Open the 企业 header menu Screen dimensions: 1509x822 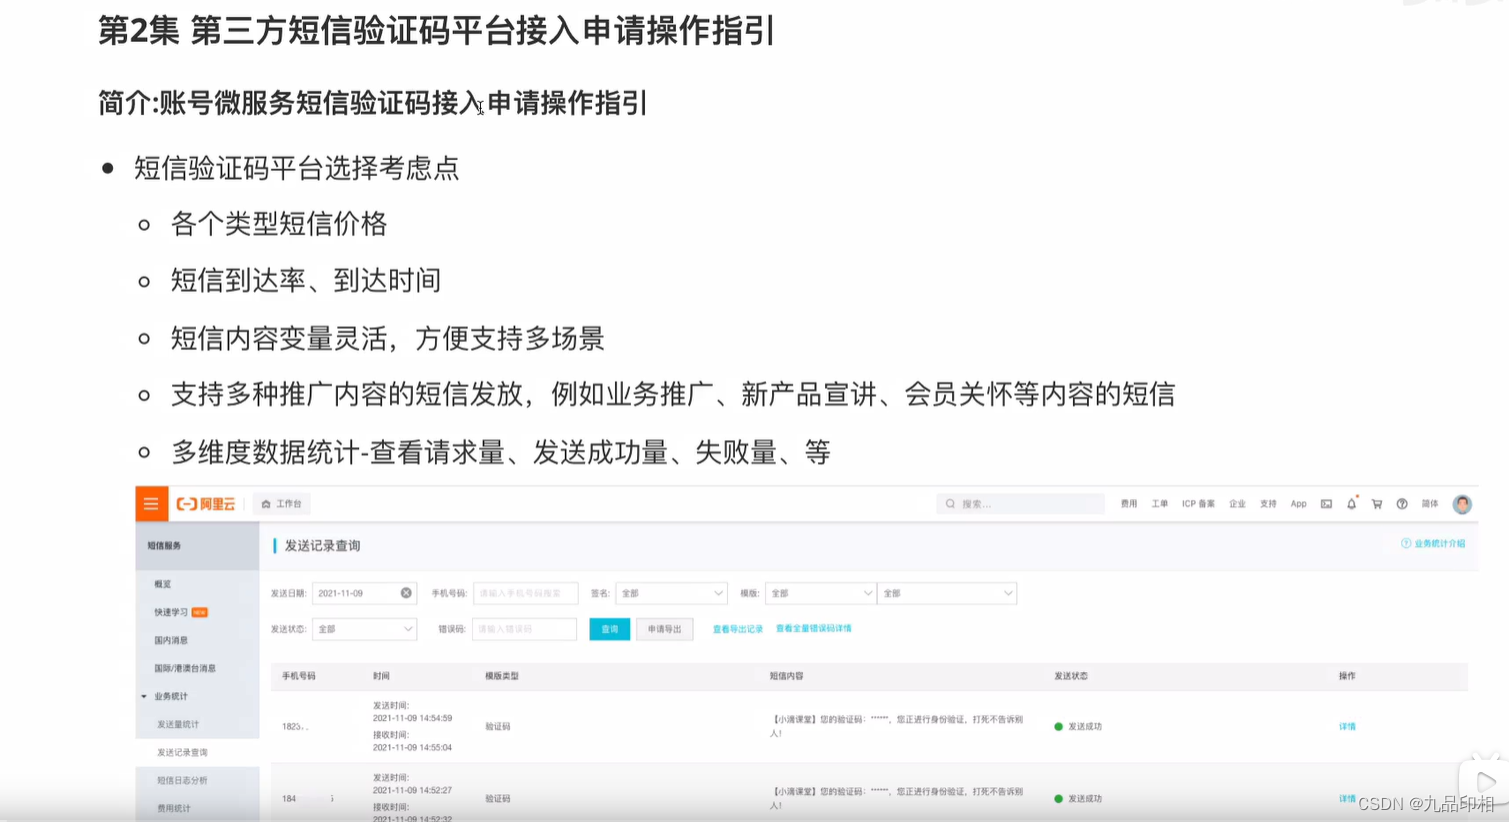tap(1238, 504)
